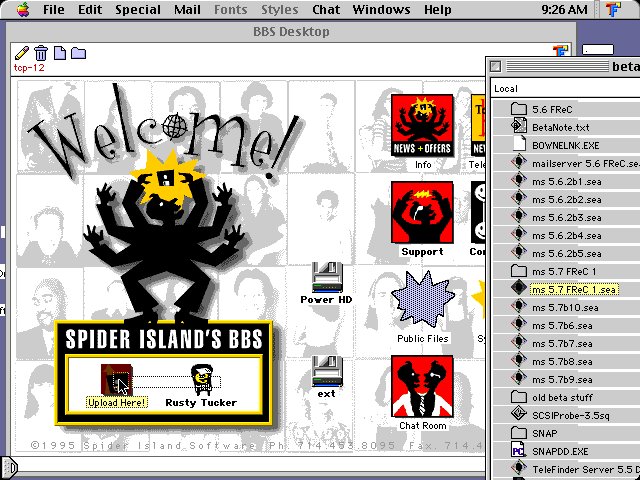640x480 pixels.
Task: Open the Apple menu
Action: [x=23, y=9]
